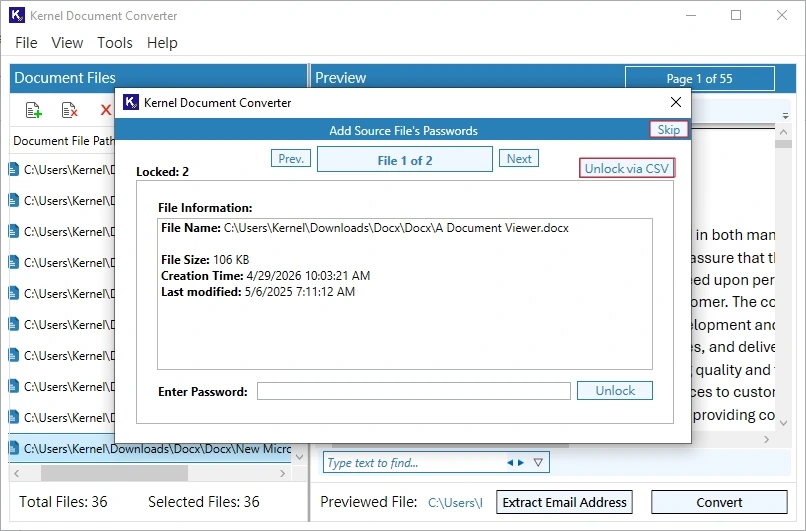The width and height of the screenshot is (806, 531).
Task: Close the Add Source File's Passwords dialog
Action: click(676, 102)
